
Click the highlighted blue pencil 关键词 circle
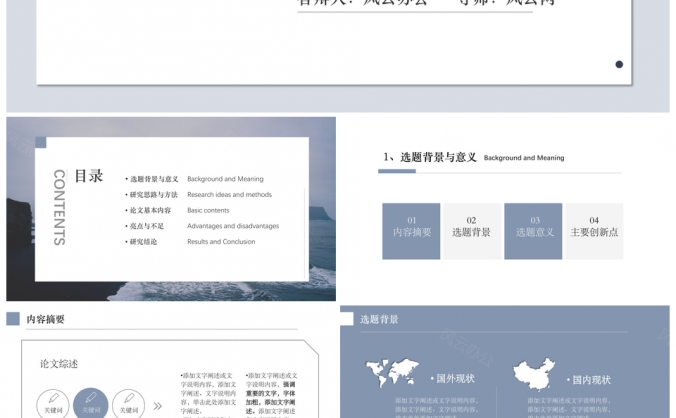click(x=91, y=403)
